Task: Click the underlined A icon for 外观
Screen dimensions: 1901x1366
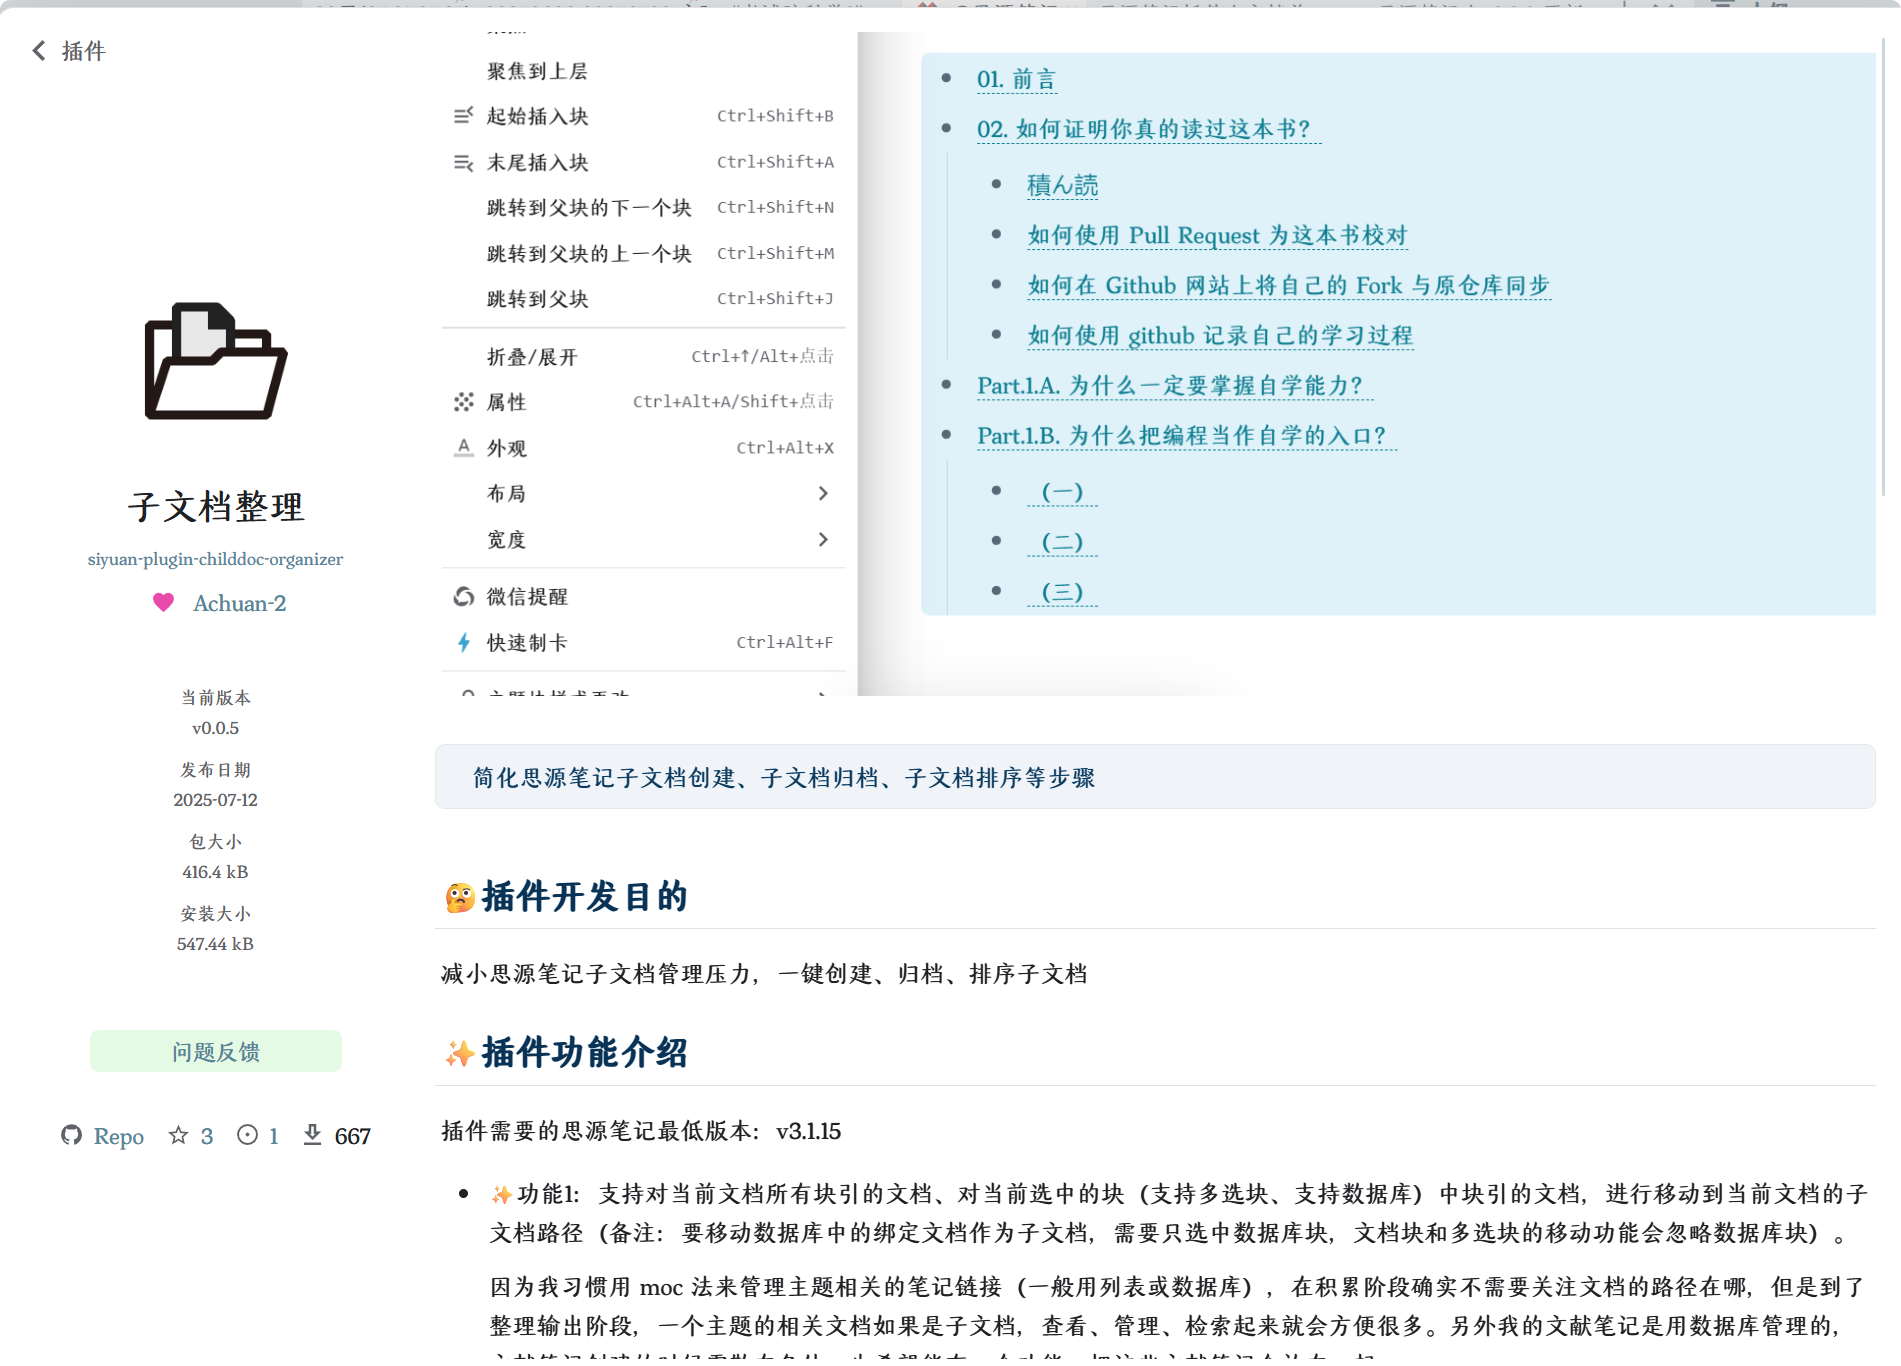Action: 462,447
